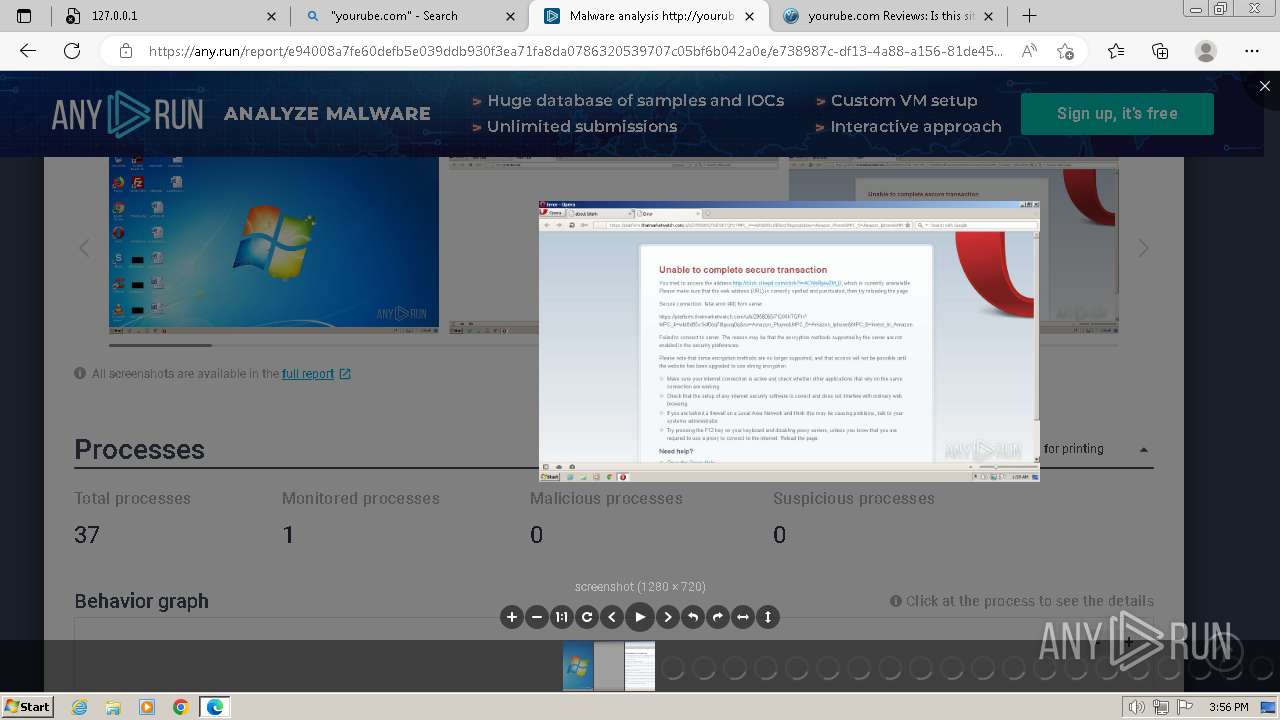Image resolution: width=1280 pixels, height=720 pixels.
Task: Click the 3:56 PM system clock
Action: 1229,707
